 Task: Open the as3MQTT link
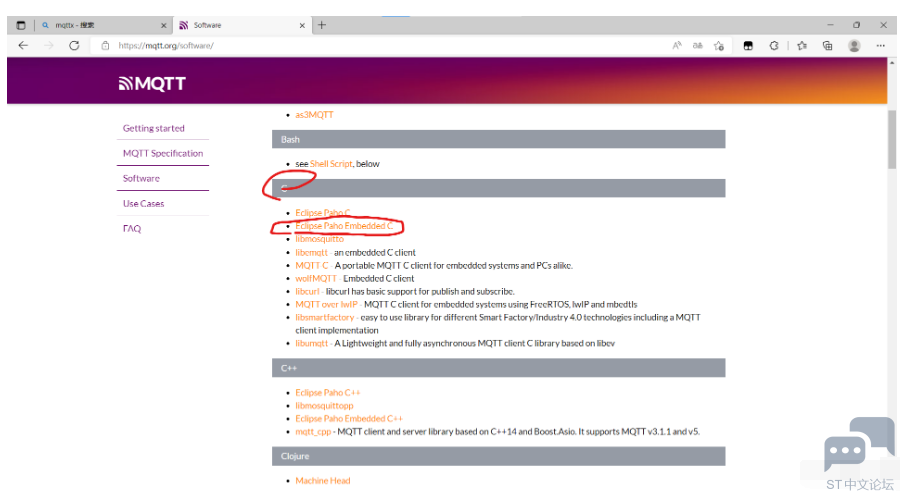pos(314,115)
